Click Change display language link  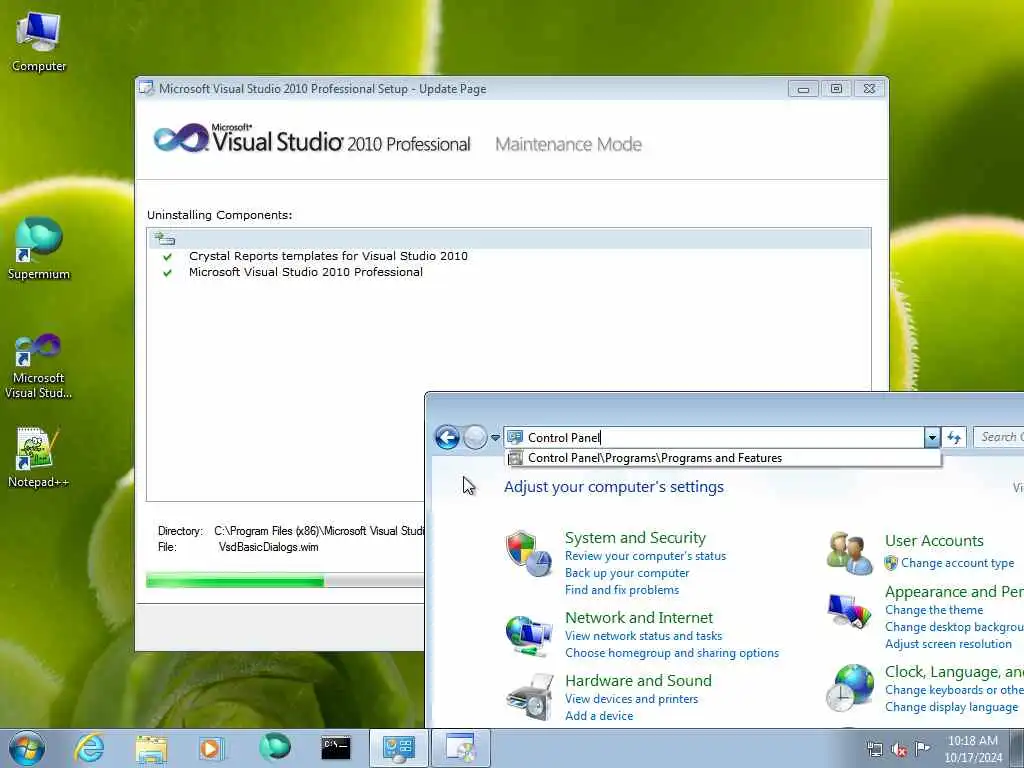coord(951,707)
